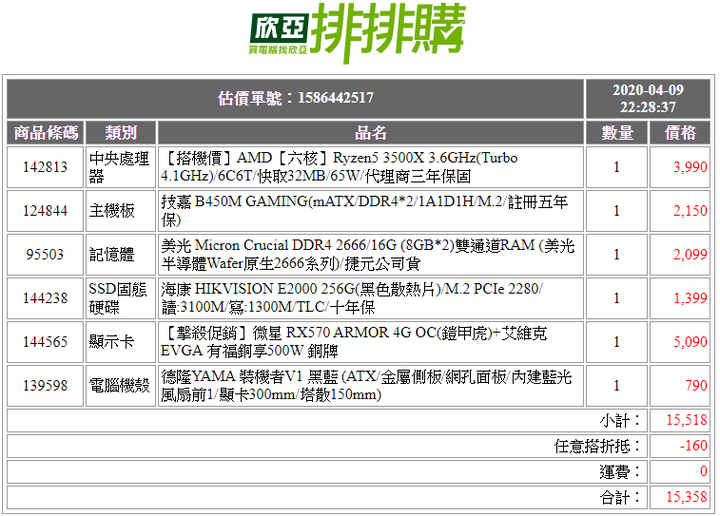Click the 商品條碼 column header
Image resolution: width=720 pixels, height=516 pixels.
point(45,133)
